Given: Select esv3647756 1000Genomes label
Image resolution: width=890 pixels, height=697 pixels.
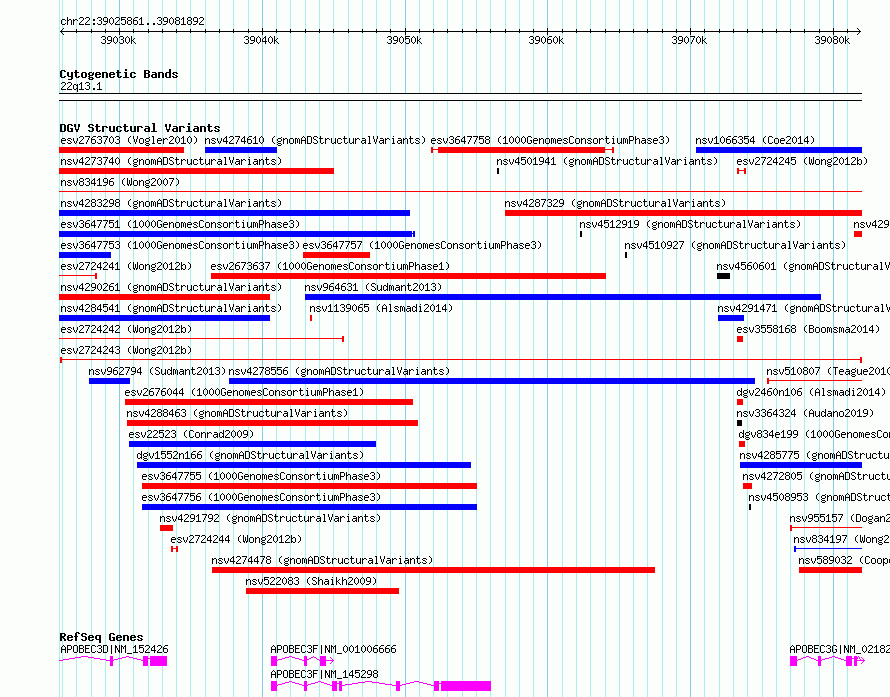Looking at the screenshot, I should [x=261, y=497].
